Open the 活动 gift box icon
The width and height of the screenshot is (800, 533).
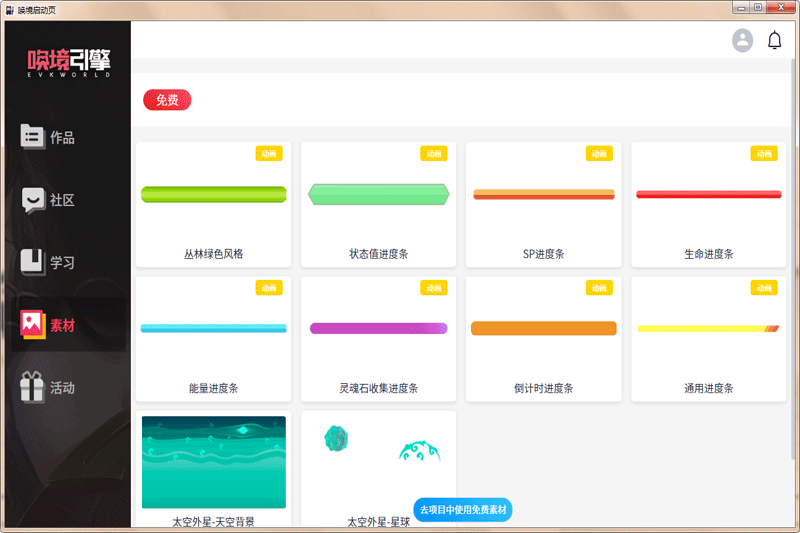[32, 387]
